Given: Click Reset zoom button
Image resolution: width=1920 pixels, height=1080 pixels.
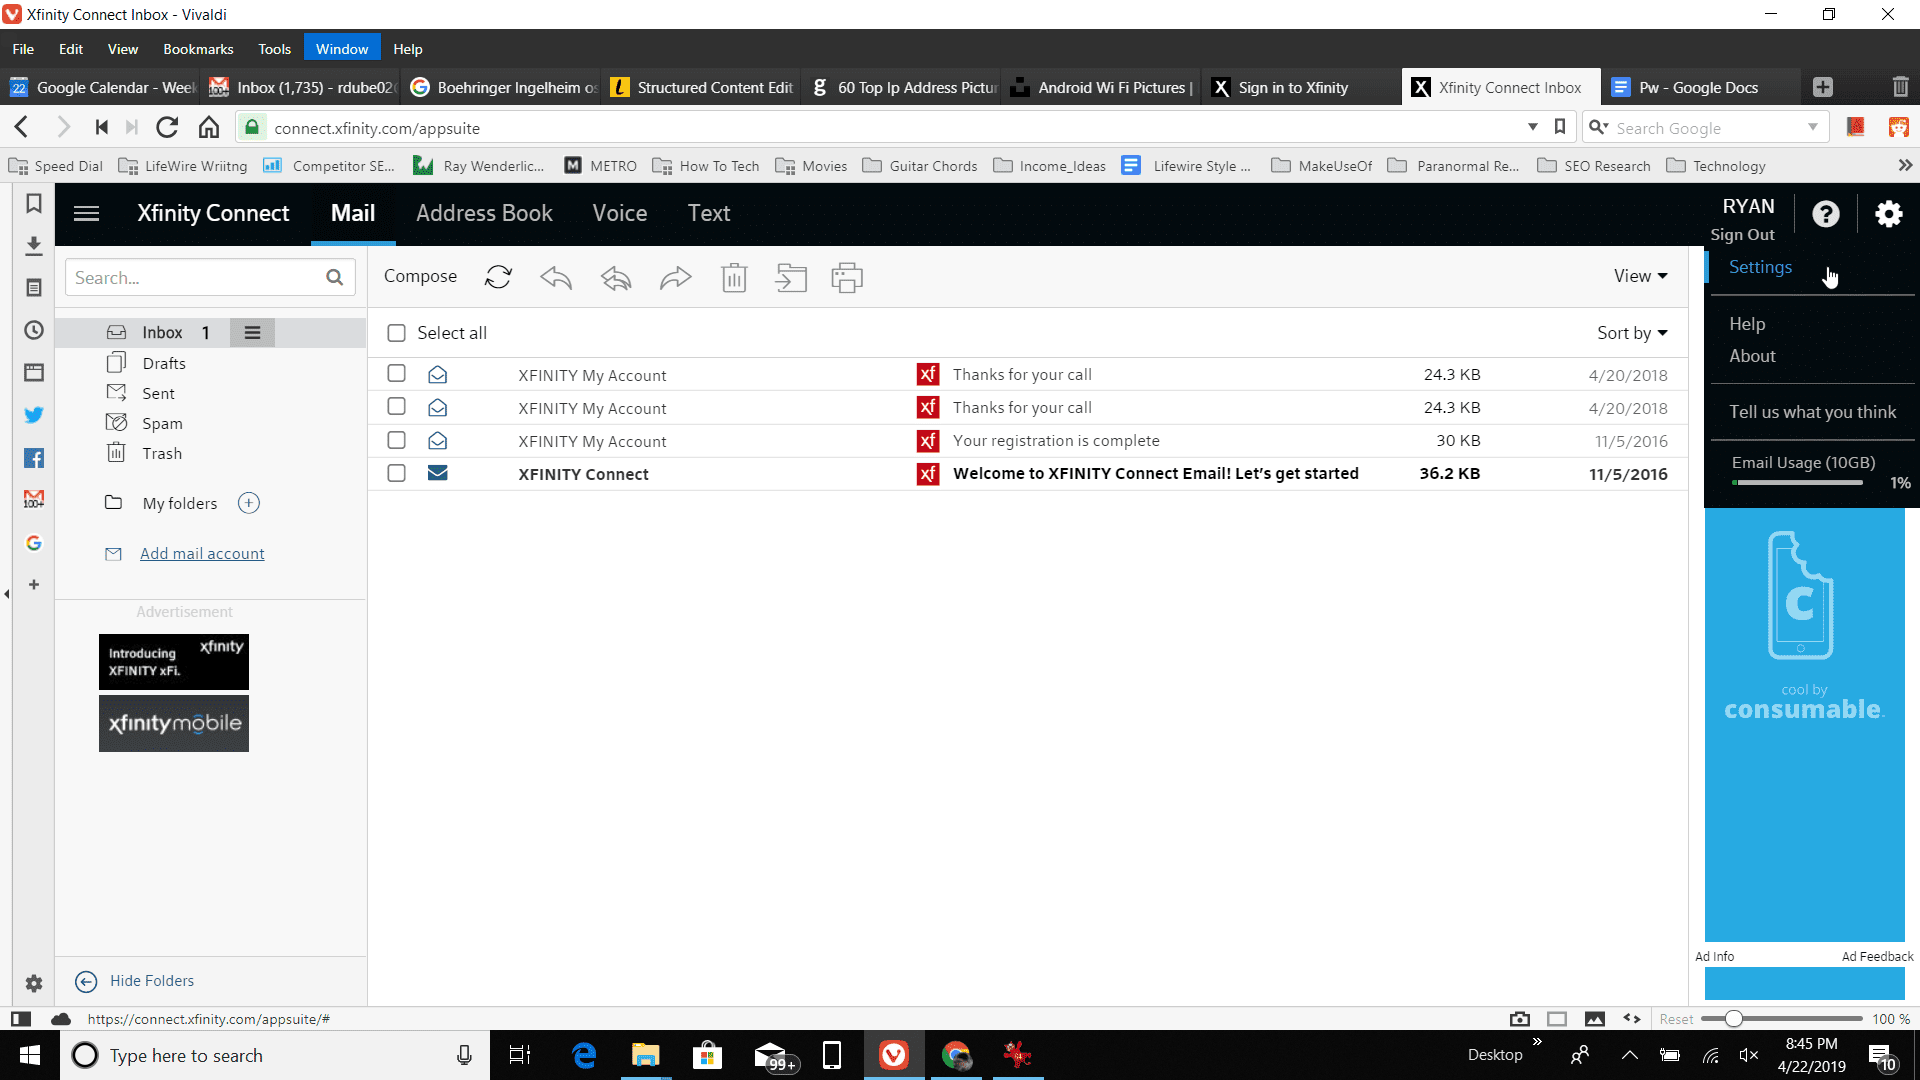Looking at the screenshot, I should [1676, 1019].
